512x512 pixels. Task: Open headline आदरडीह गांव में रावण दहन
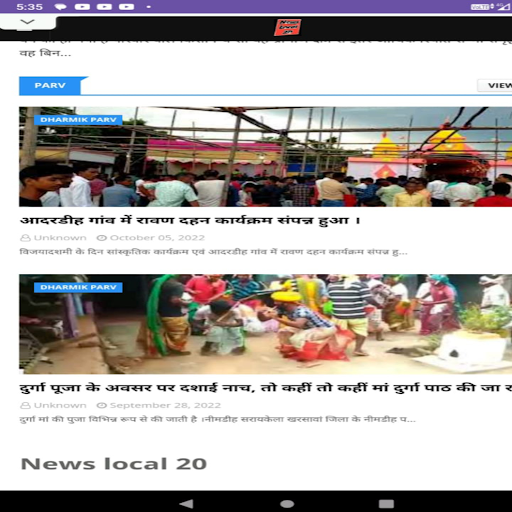click(x=190, y=221)
